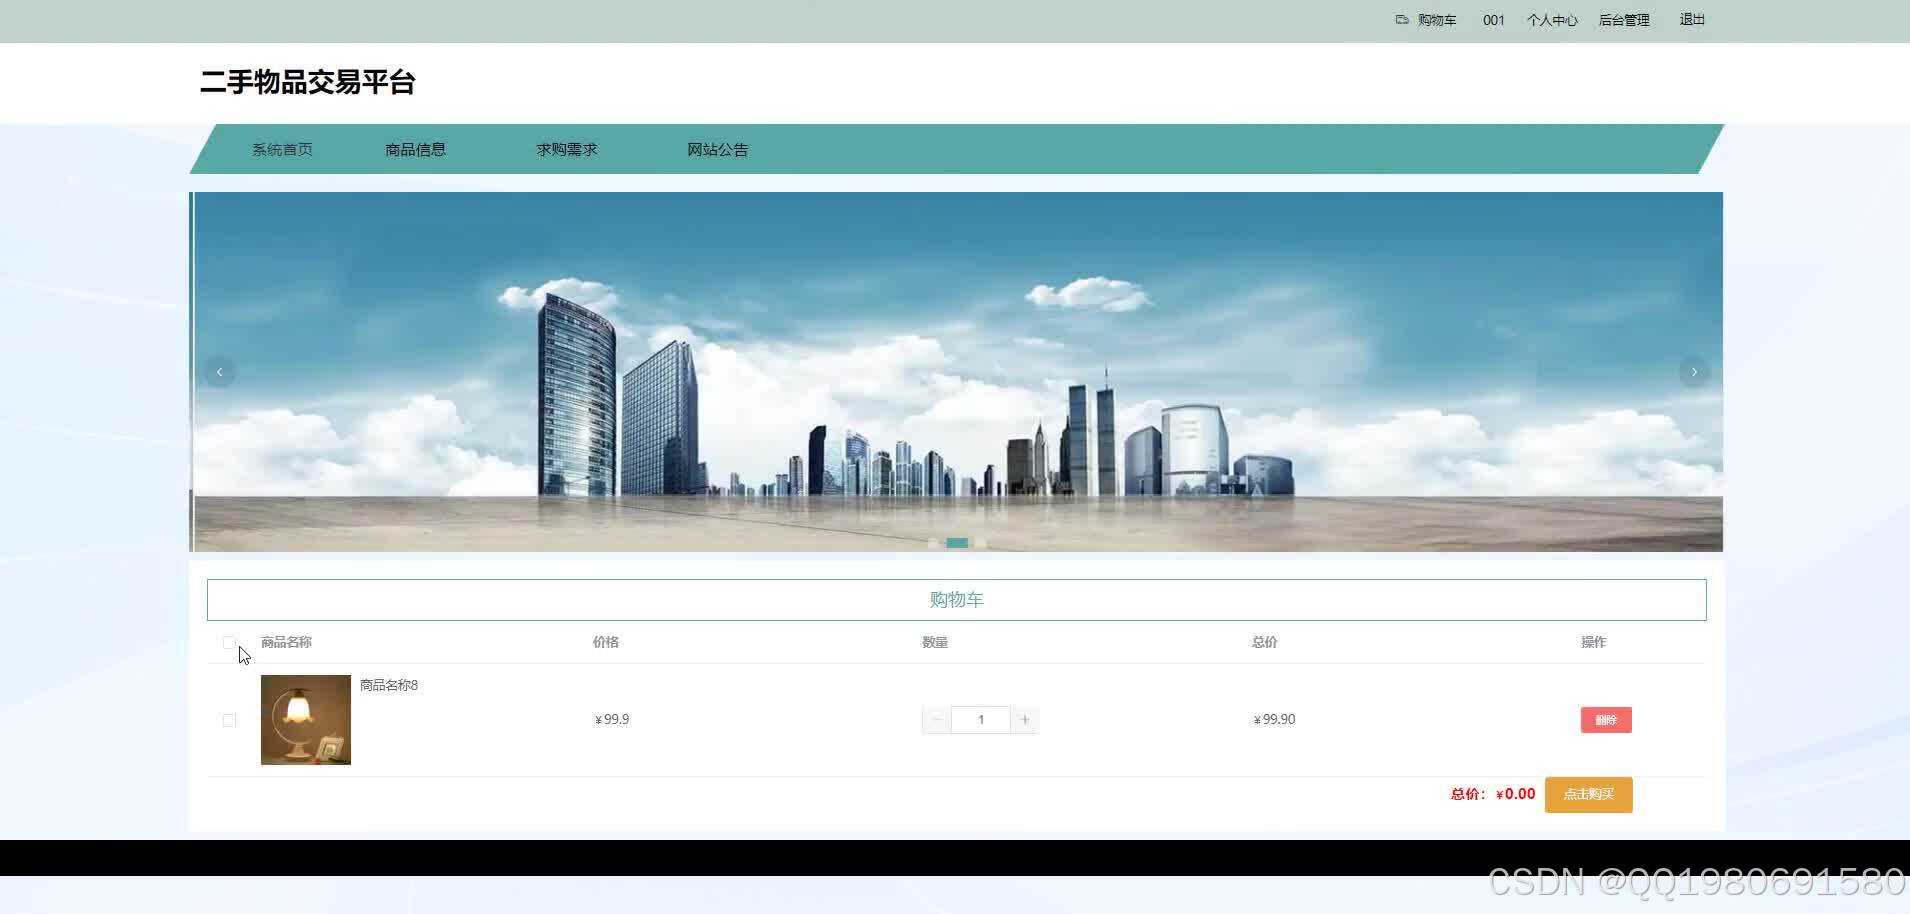Open the 求购需求 dropdown menu
The width and height of the screenshot is (1910, 914).
(566, 149)
